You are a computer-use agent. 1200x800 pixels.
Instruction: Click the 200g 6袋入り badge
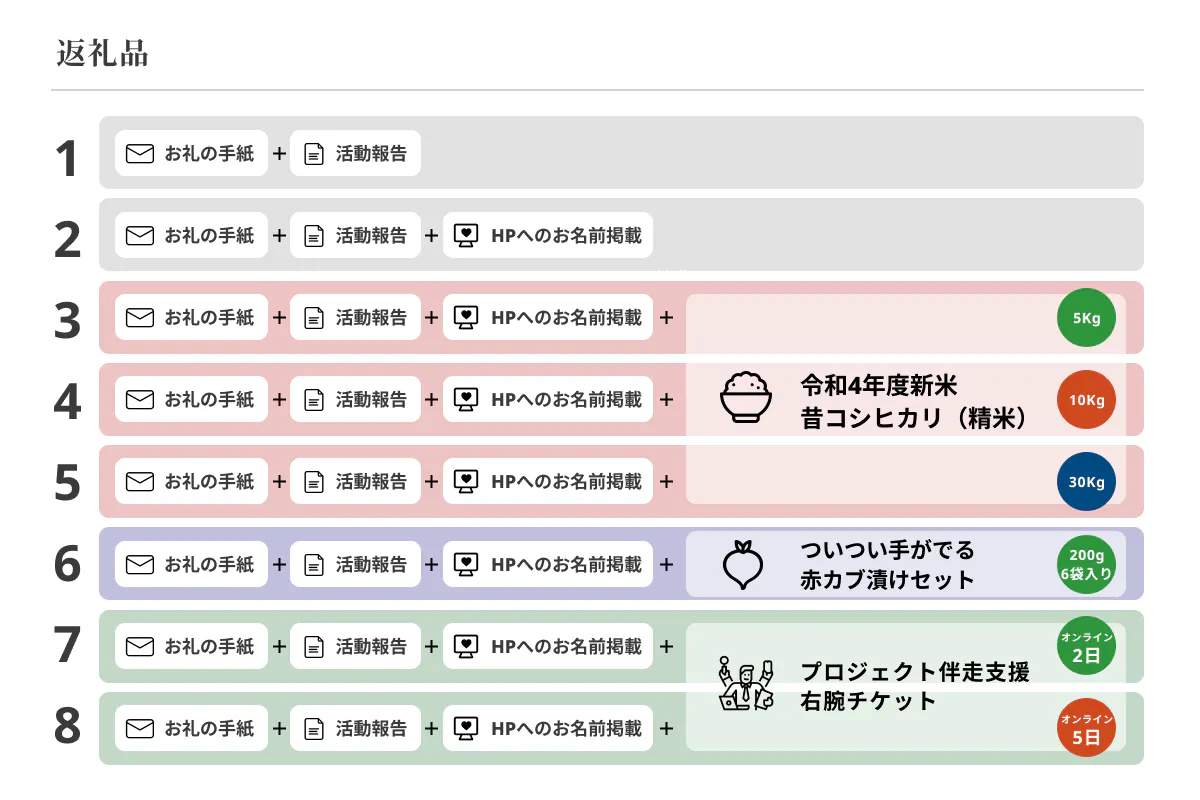[1086, 564]
